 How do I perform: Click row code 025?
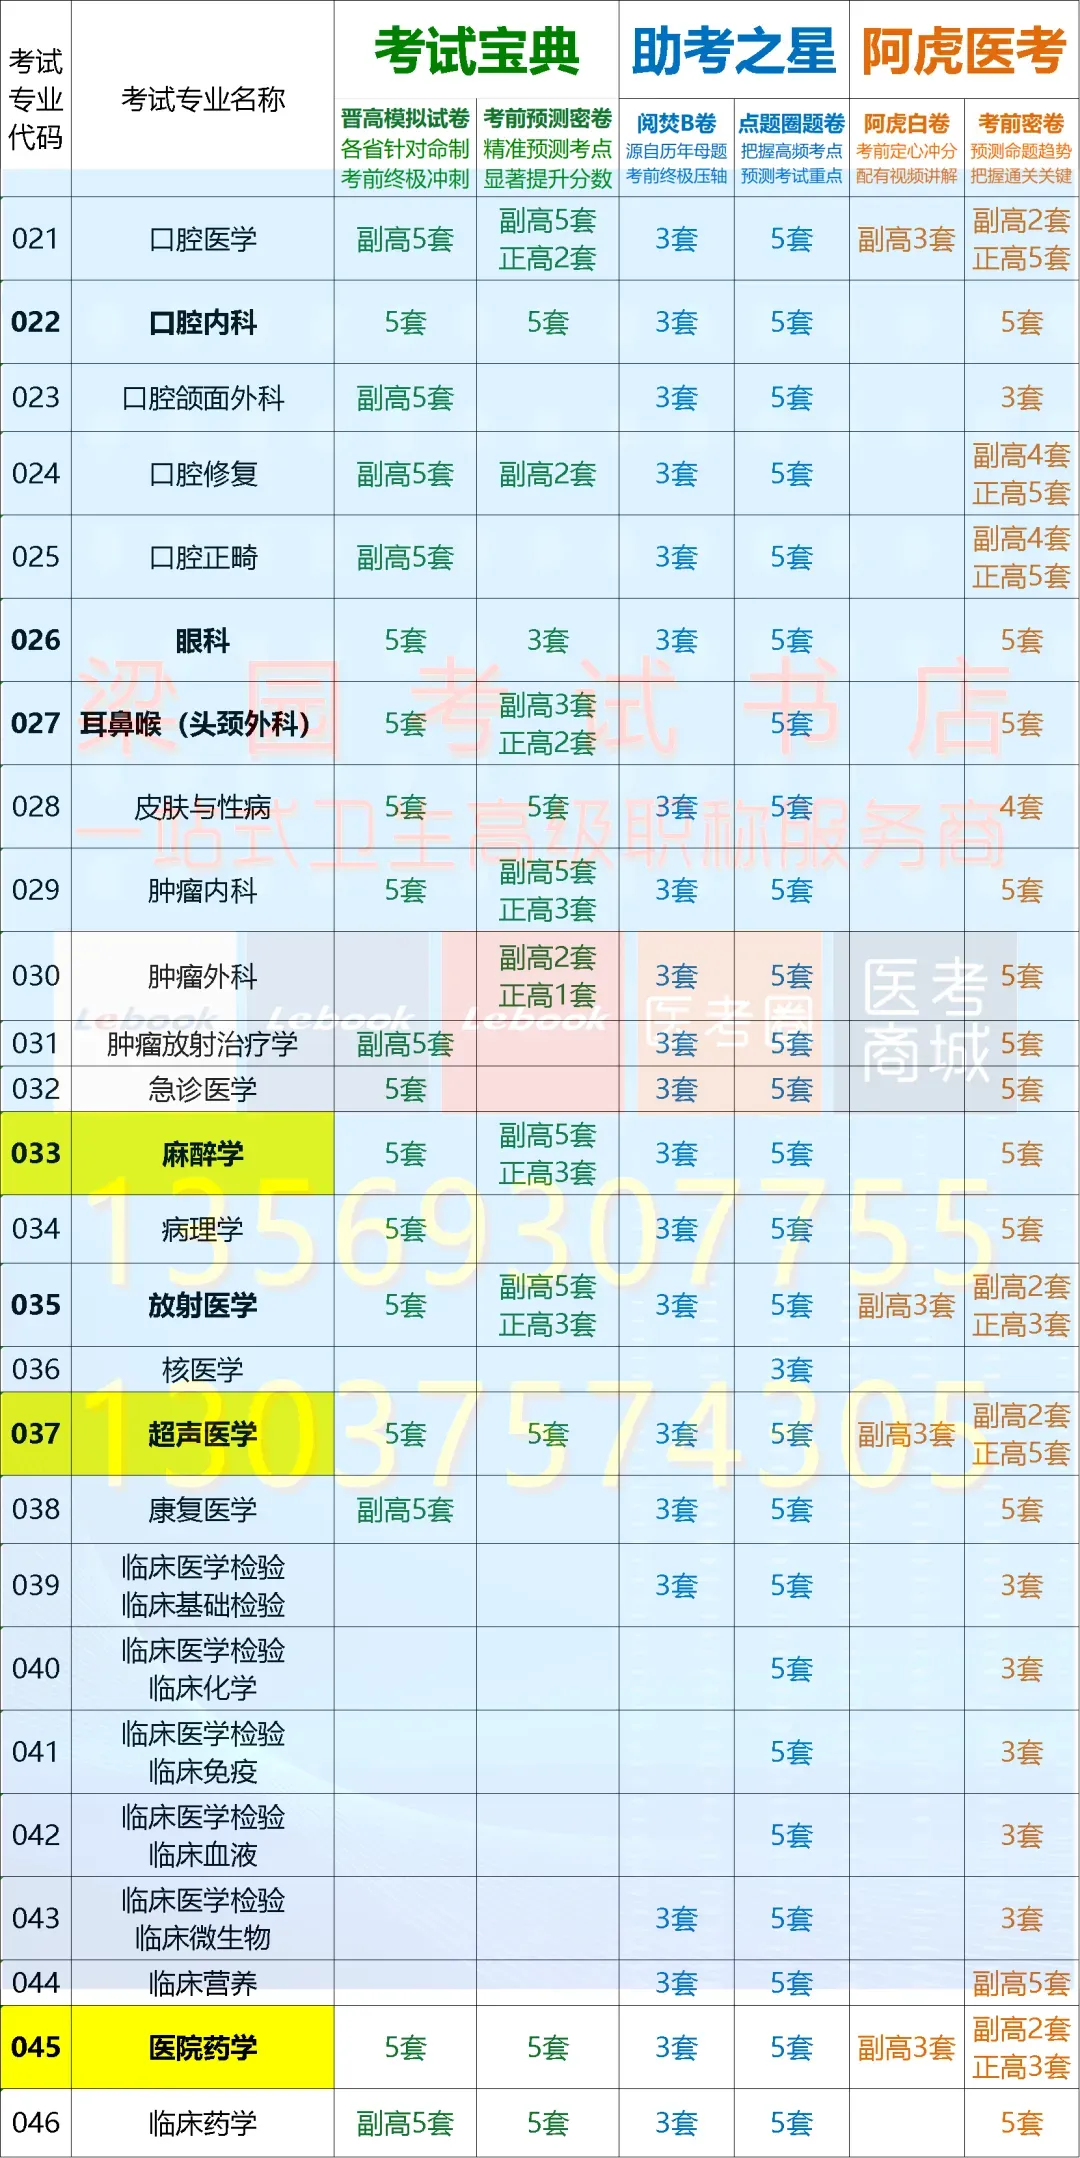pos(36,557)
